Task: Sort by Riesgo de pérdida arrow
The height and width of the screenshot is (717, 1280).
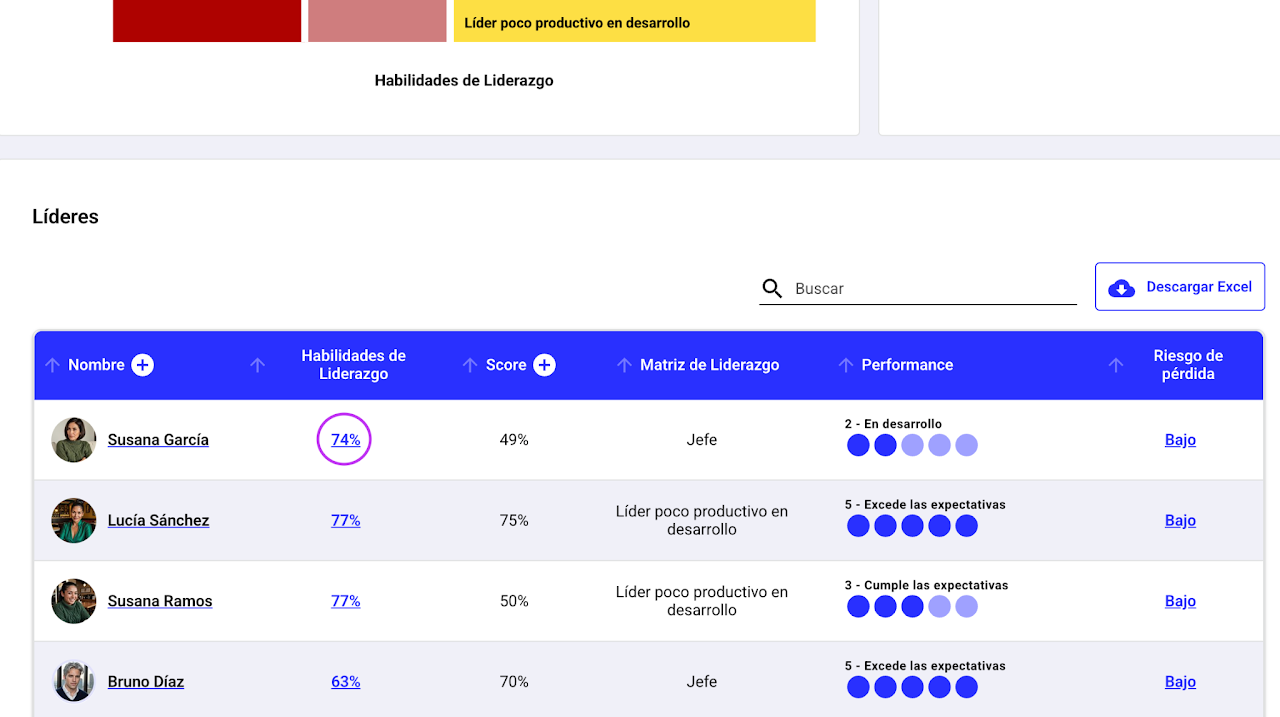Action: (x=1116, y=365)
